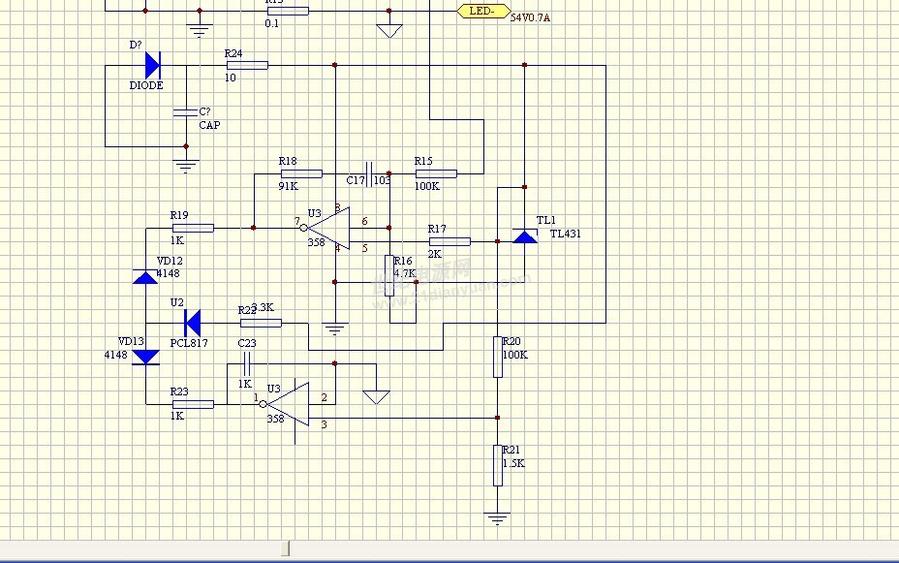This screenshot has height=563, width=899.
Task: Select the triangular ground symbol beside the lower U3
Action: [x=376, y=397]
